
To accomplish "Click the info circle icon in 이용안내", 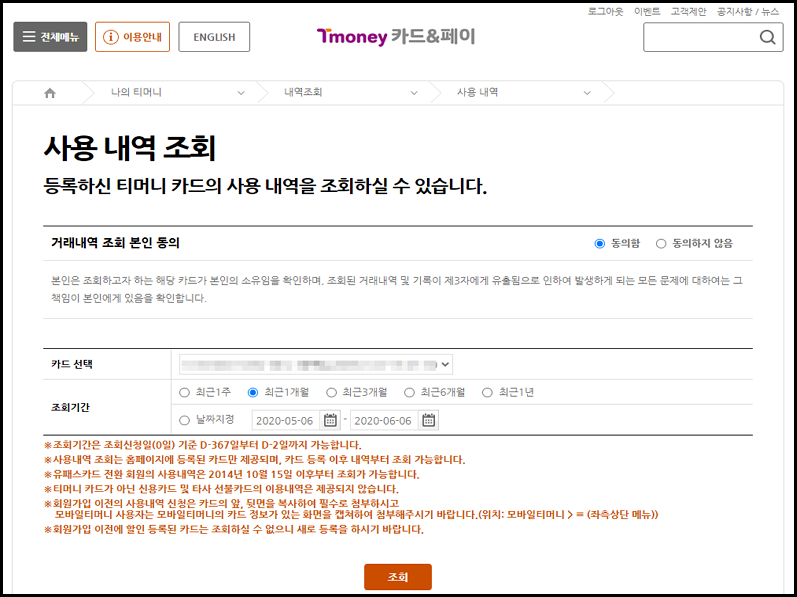I will [x=110, y=37].
